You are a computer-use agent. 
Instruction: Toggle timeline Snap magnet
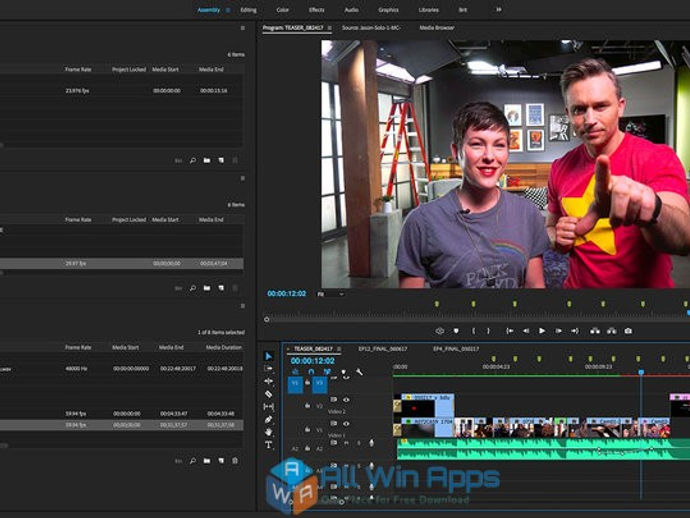tap(311, 372)
